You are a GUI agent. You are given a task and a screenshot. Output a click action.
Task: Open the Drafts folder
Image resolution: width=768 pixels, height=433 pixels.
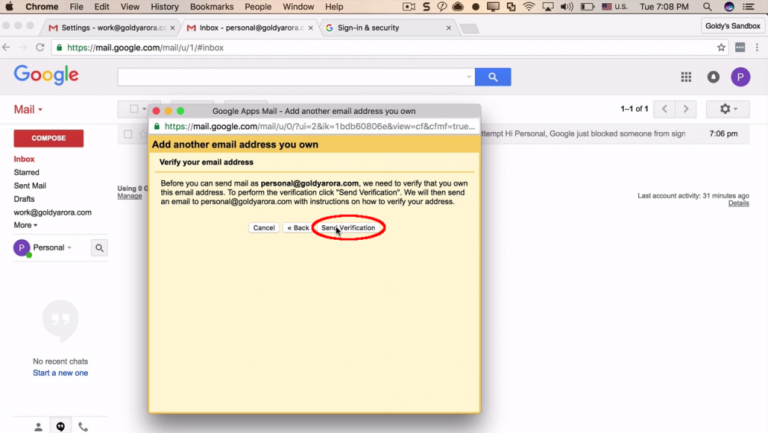(x=24, y=199)
